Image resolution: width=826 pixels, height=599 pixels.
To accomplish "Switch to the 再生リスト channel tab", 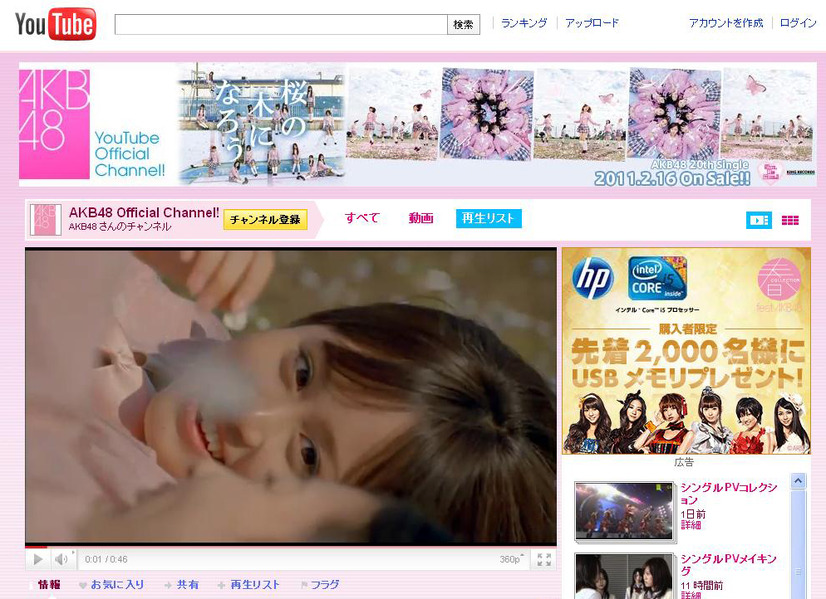I will pos(488,218).
